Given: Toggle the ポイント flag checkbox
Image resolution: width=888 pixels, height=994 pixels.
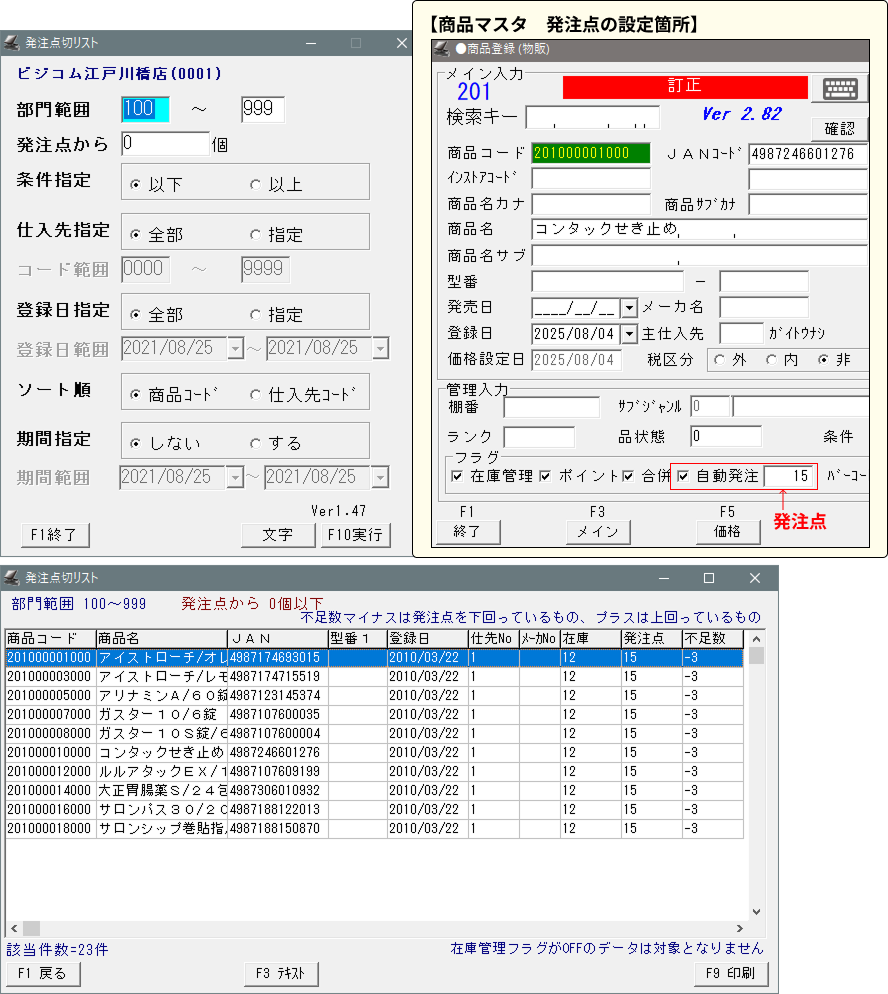Looking at the screenshot, I should 545,477.
